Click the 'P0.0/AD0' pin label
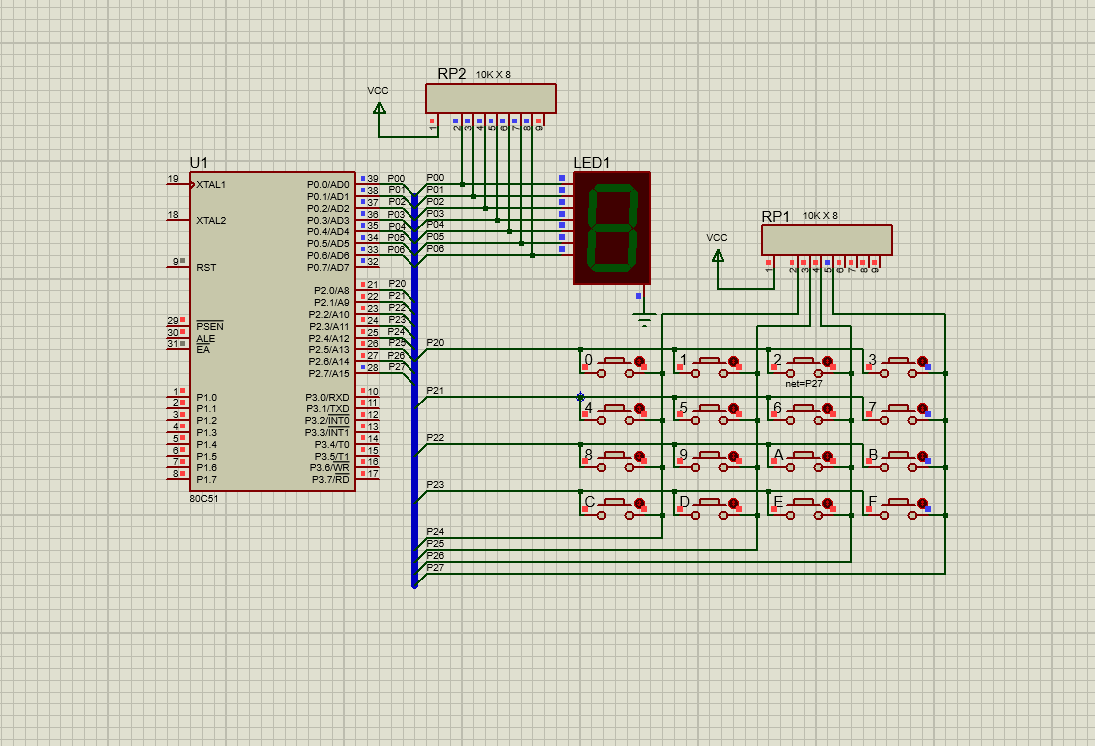The height and width of the screenshot is (746, 1095). tap(328, 184)
